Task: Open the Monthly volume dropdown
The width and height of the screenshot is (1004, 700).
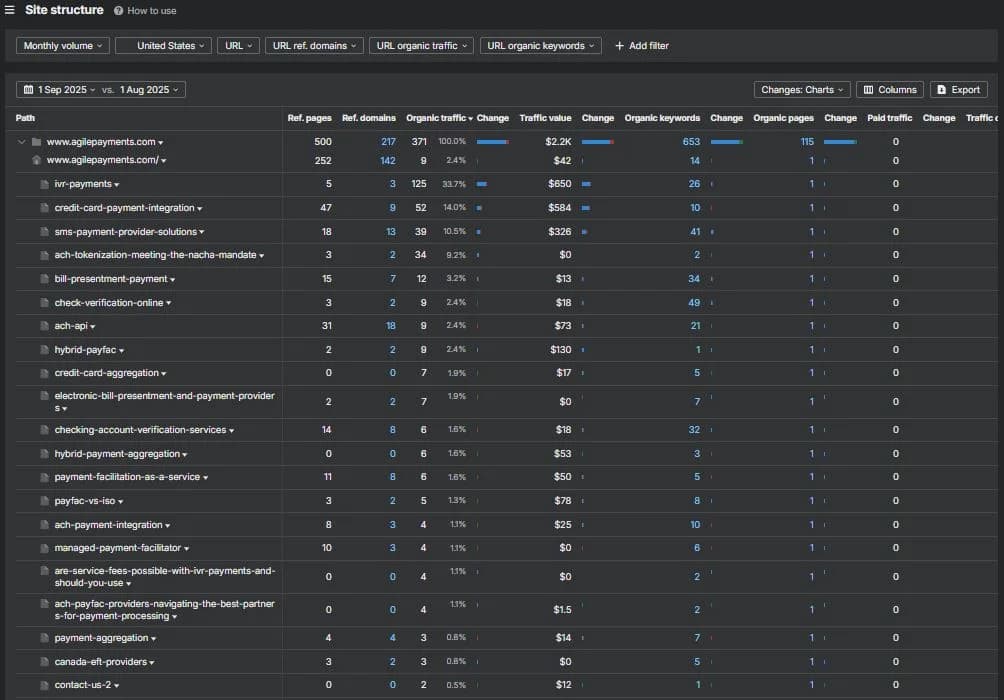Action: tap(63, 46)
